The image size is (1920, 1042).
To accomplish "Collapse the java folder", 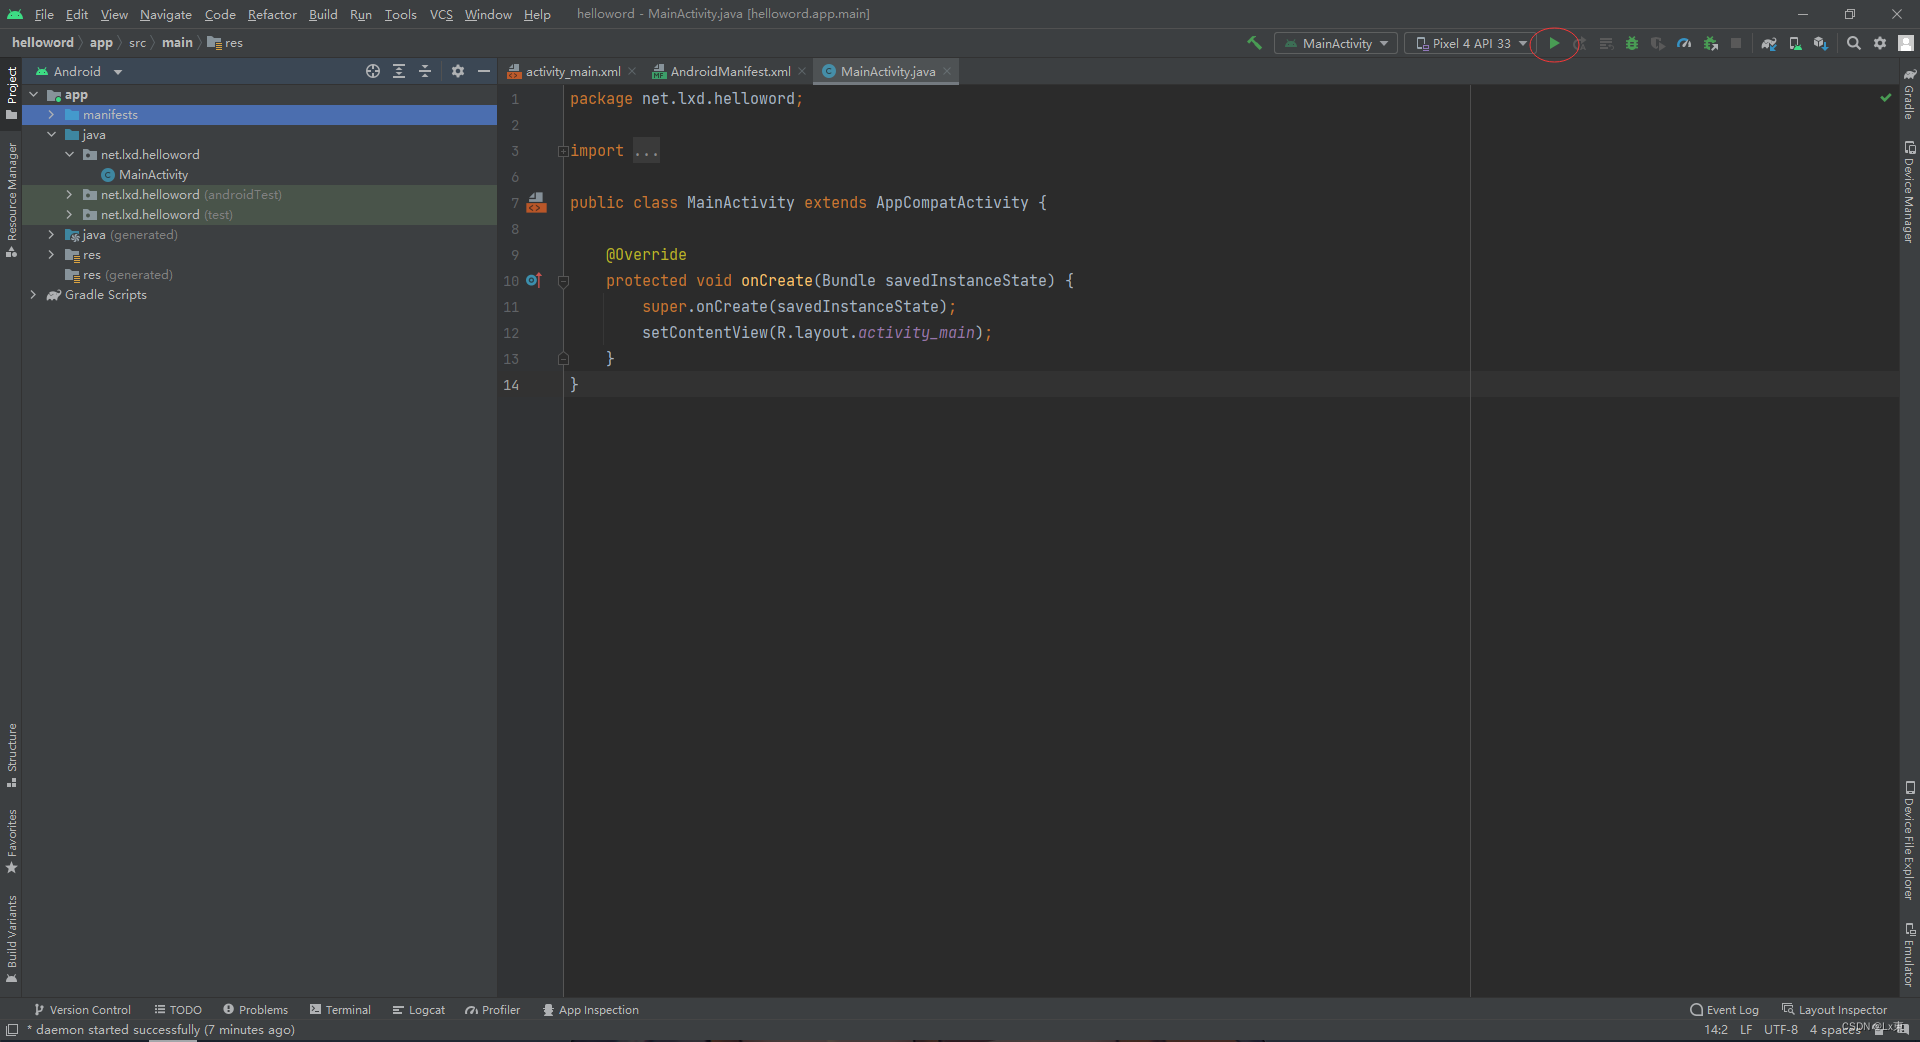I will pyautogui.click(x=51, y=135).
